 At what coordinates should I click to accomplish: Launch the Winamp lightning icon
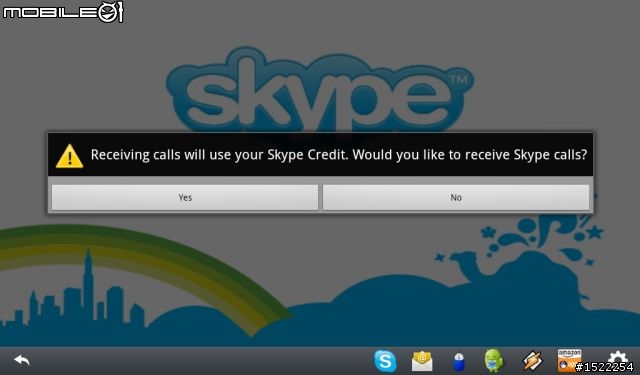pos(532,361)
